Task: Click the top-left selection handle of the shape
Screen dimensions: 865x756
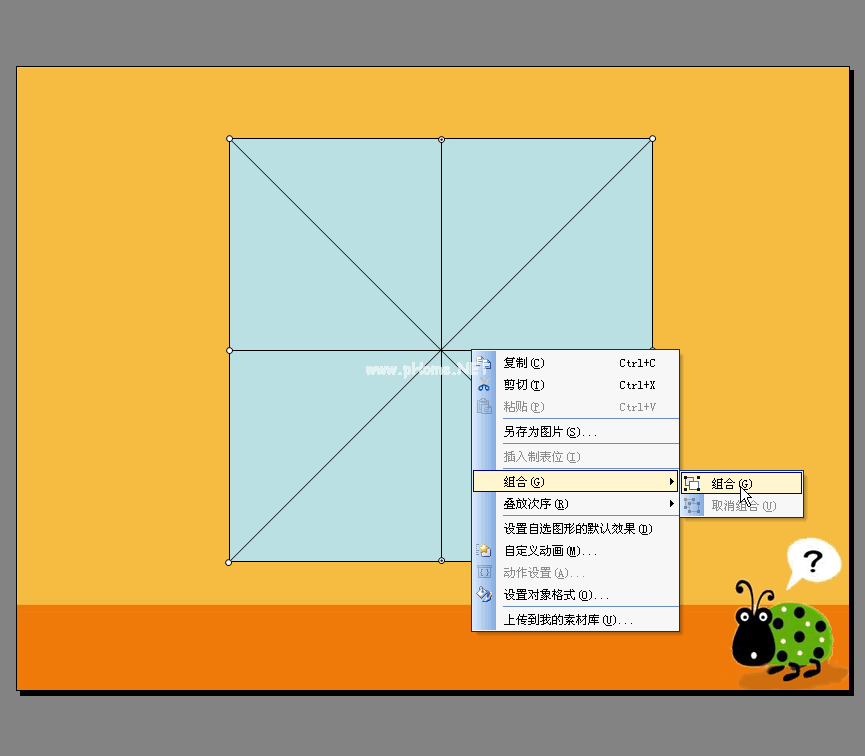Action: tap(229, 139)
